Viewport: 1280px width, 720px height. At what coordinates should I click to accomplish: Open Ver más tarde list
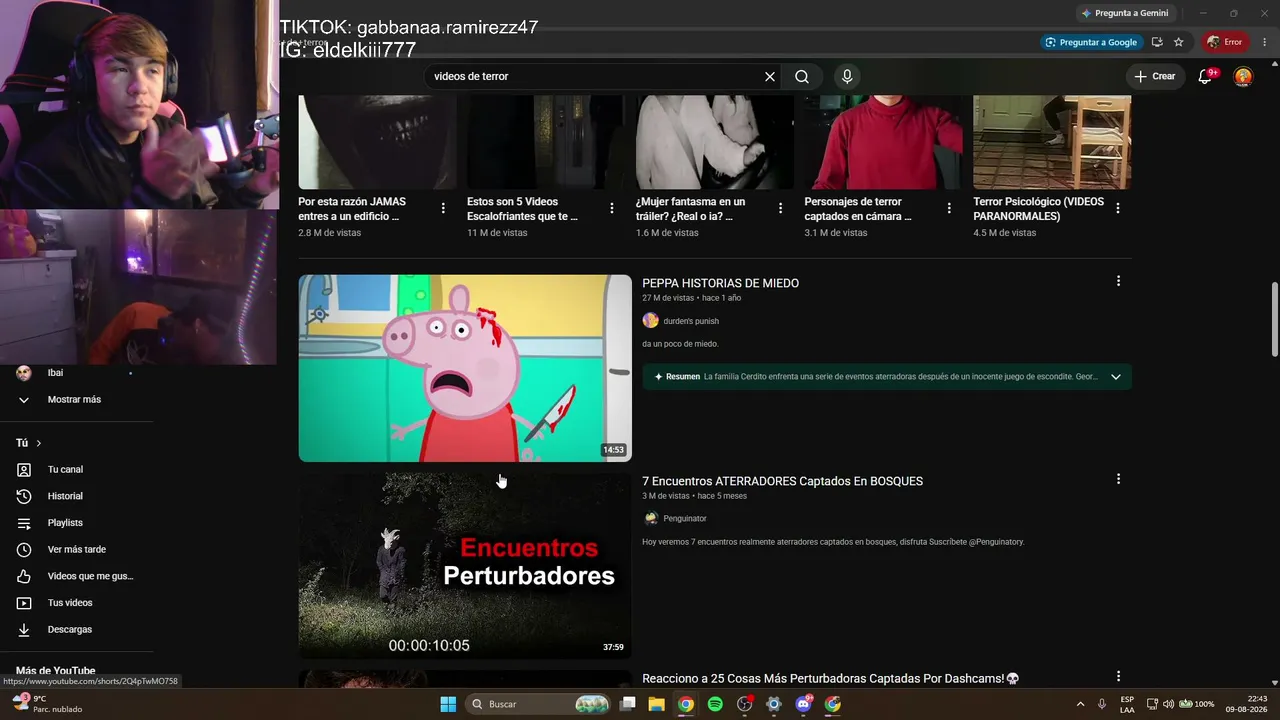tap(76, 550)
